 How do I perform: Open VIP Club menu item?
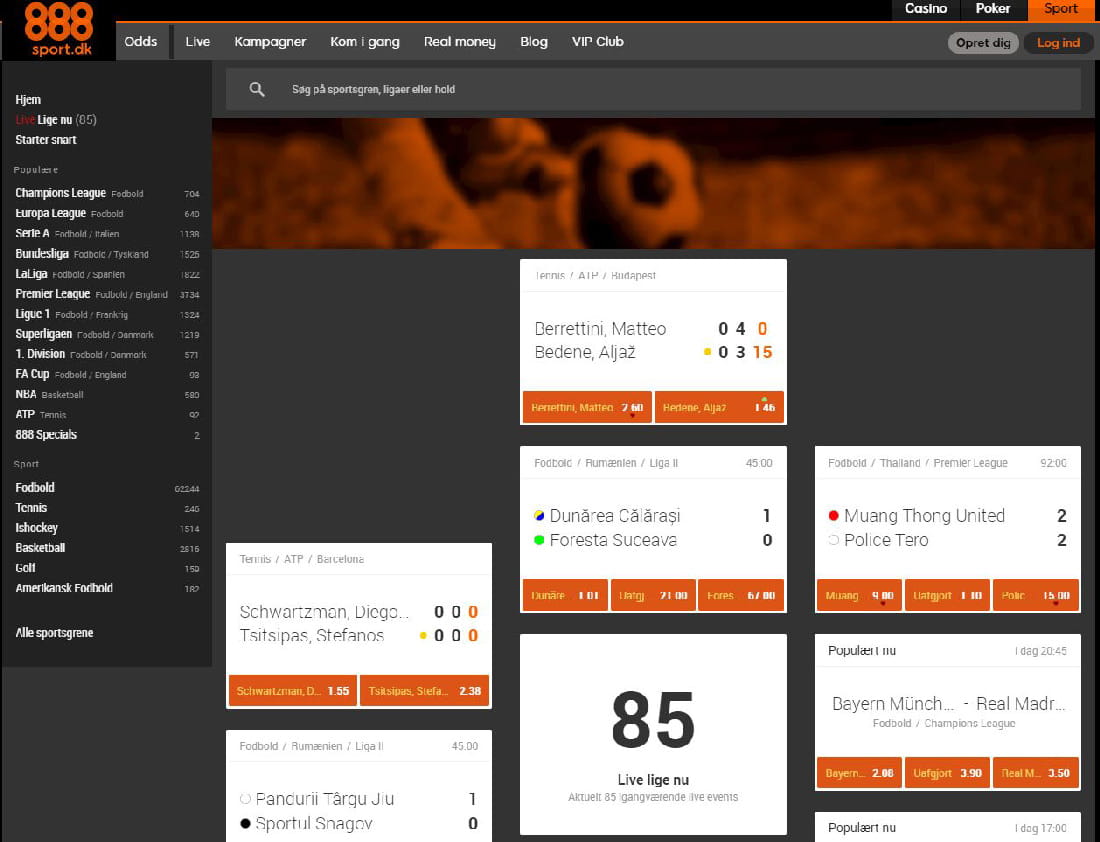click(598, 41)
